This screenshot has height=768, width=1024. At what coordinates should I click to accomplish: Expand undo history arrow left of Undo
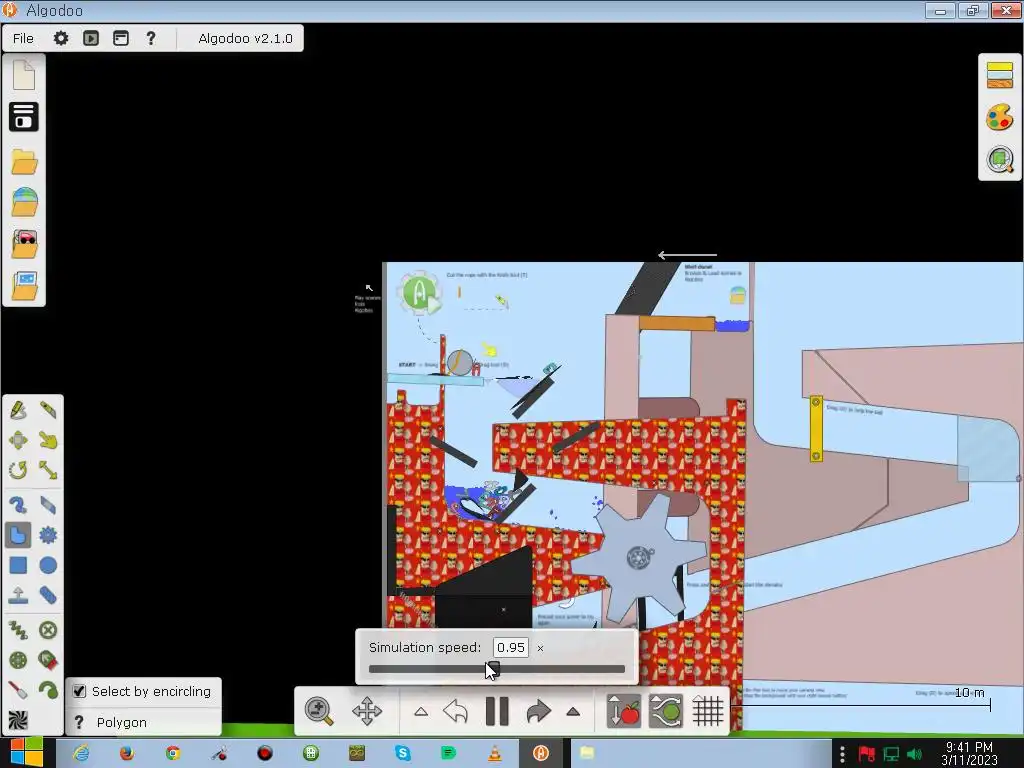pyautogui.click(x=421, y=712)
